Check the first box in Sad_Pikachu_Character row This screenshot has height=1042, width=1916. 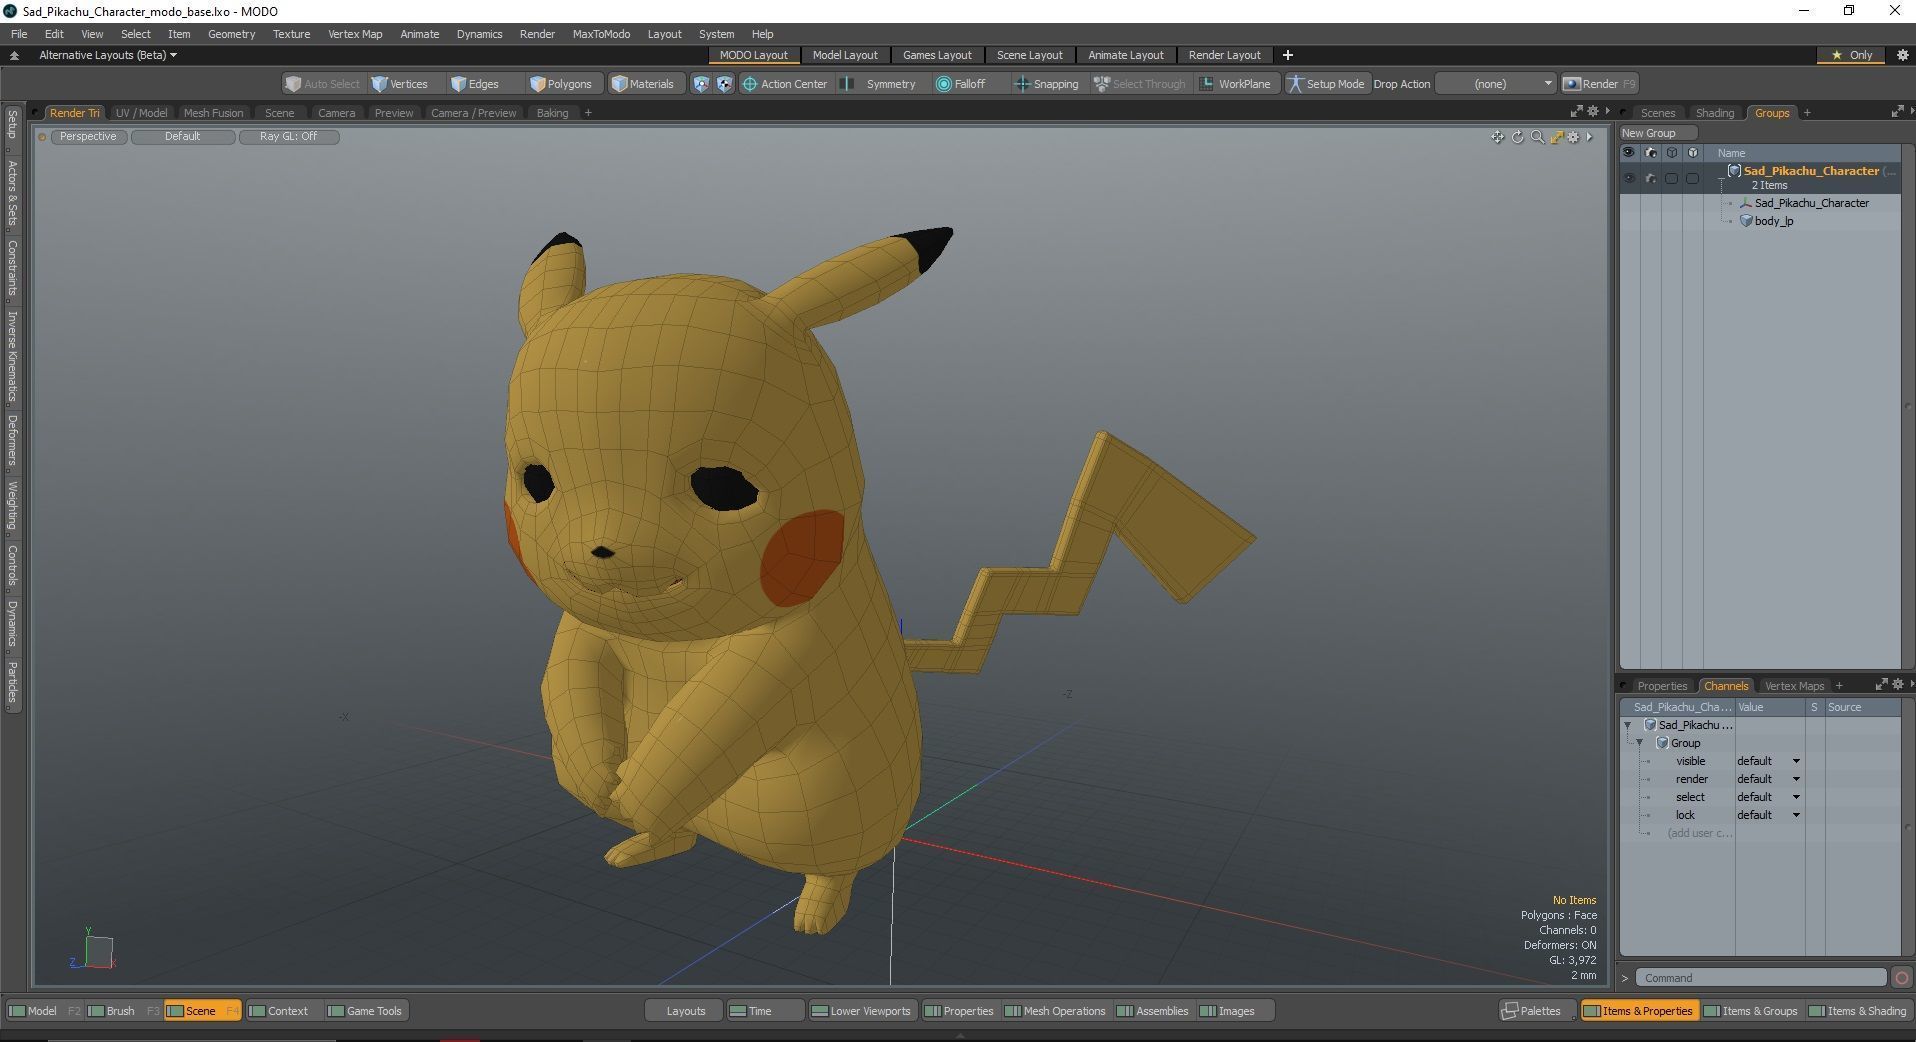pos(1671,178)
